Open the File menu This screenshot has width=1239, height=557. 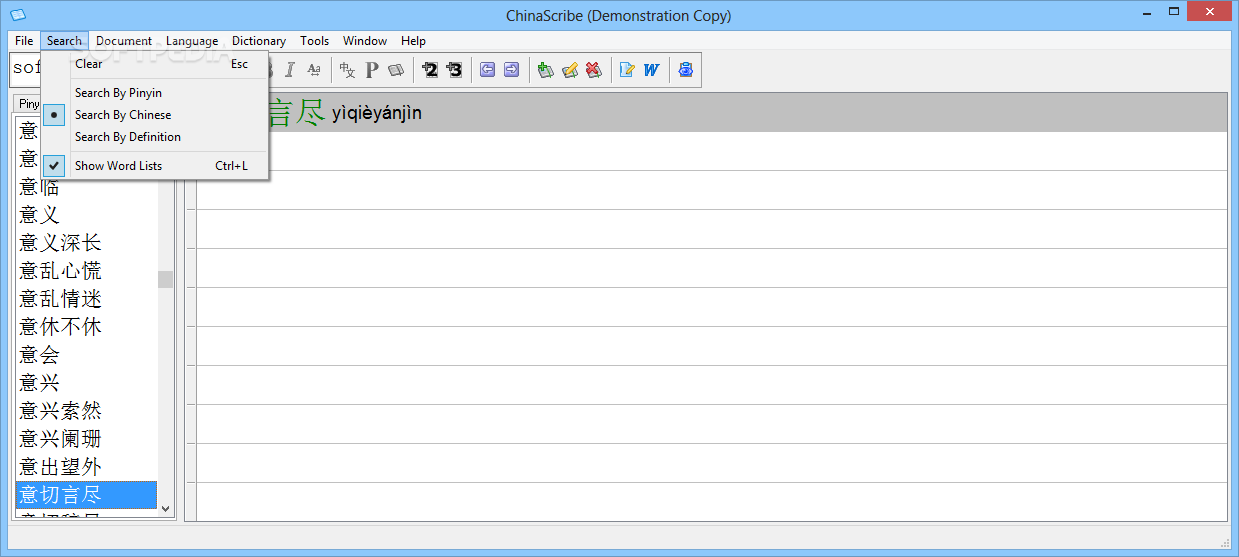pyautogui.click(x=24, y=41)
